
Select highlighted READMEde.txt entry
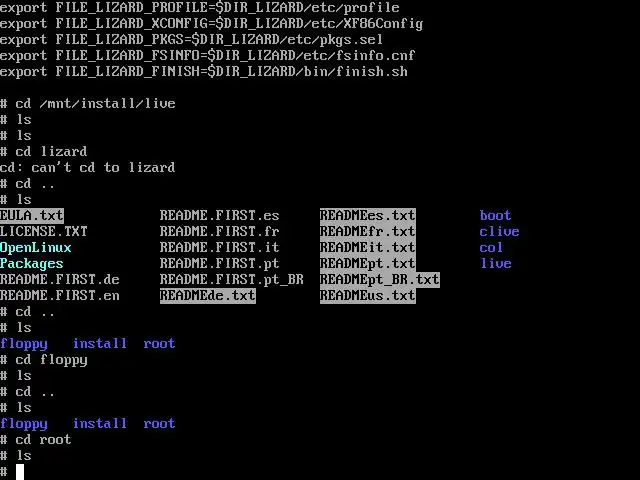[208, 296]
